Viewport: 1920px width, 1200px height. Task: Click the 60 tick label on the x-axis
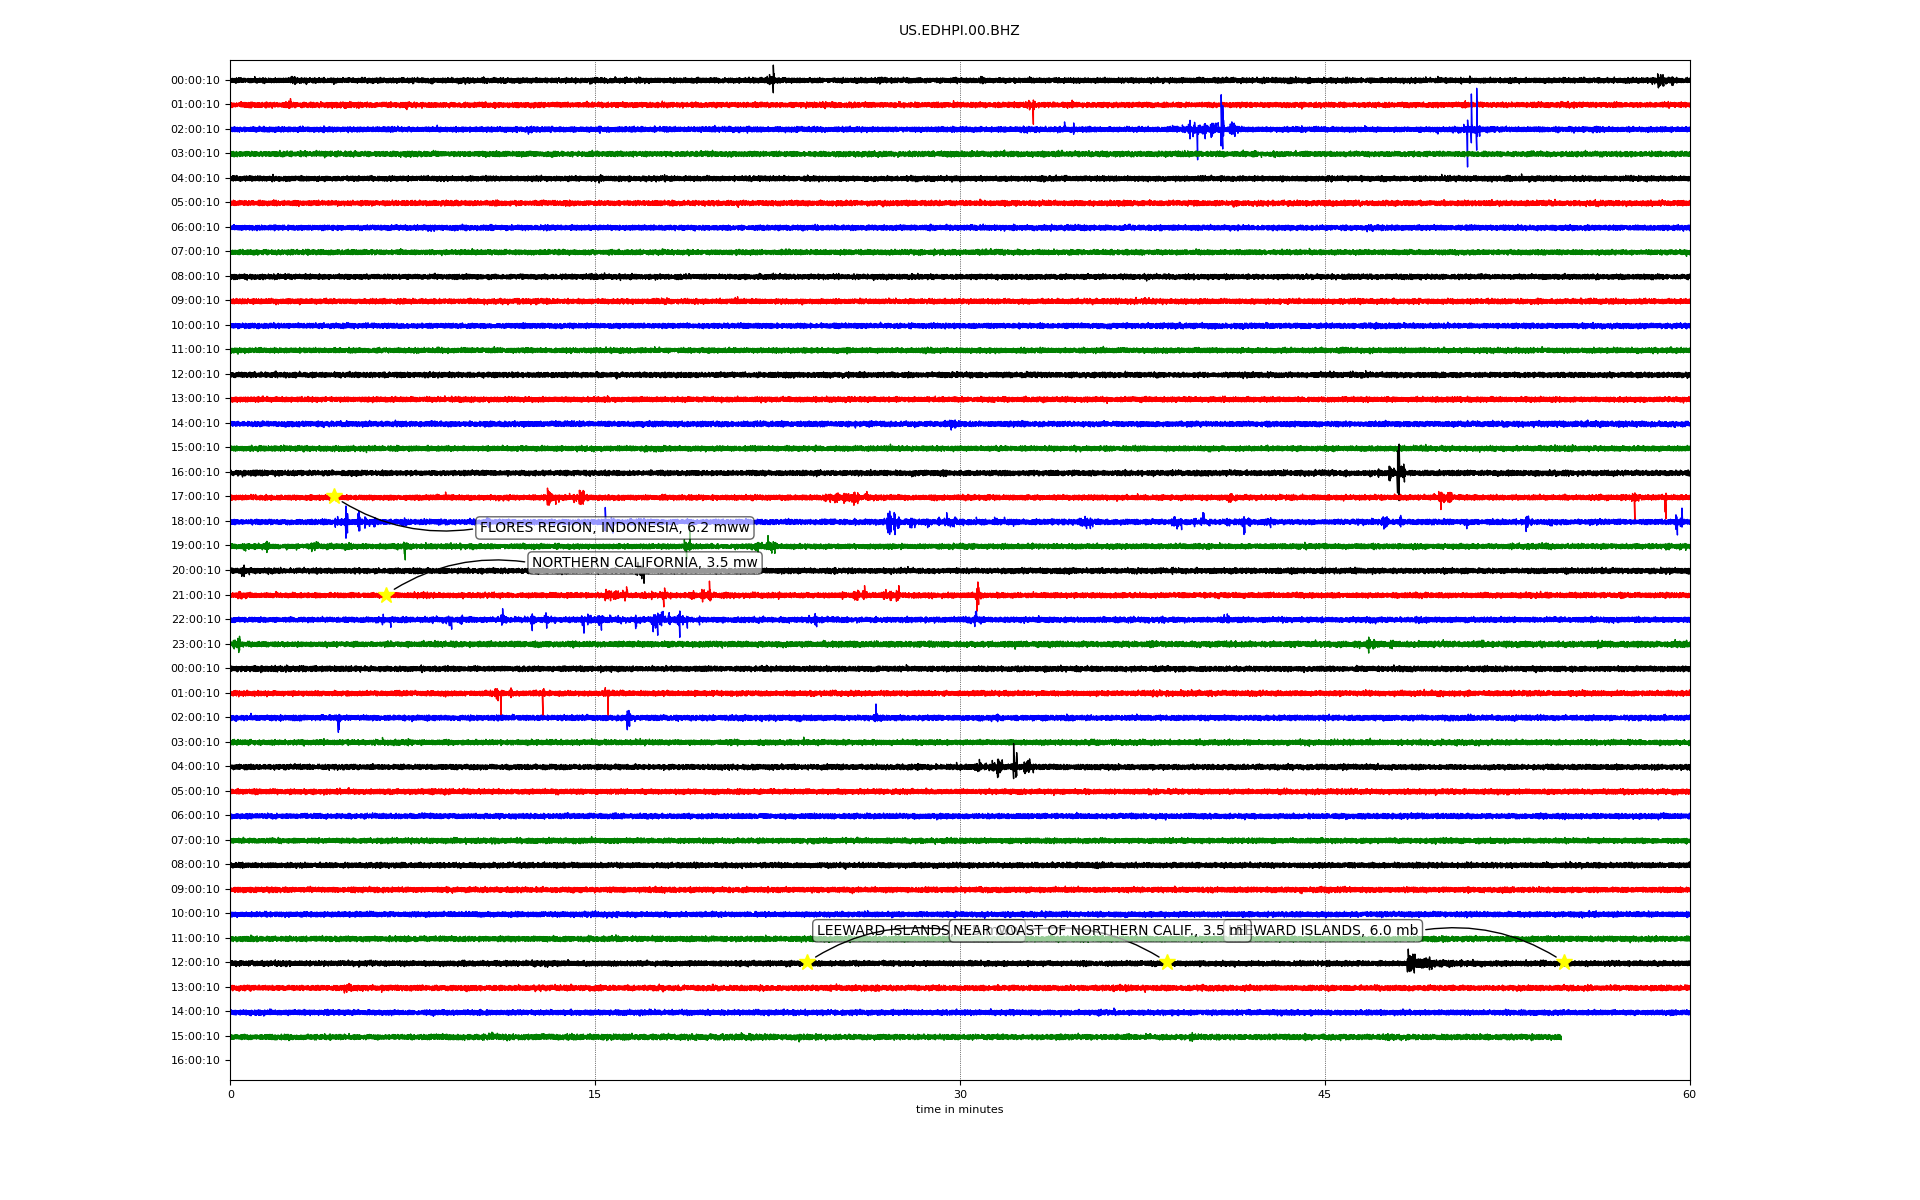click(x=1689, y=1094)
